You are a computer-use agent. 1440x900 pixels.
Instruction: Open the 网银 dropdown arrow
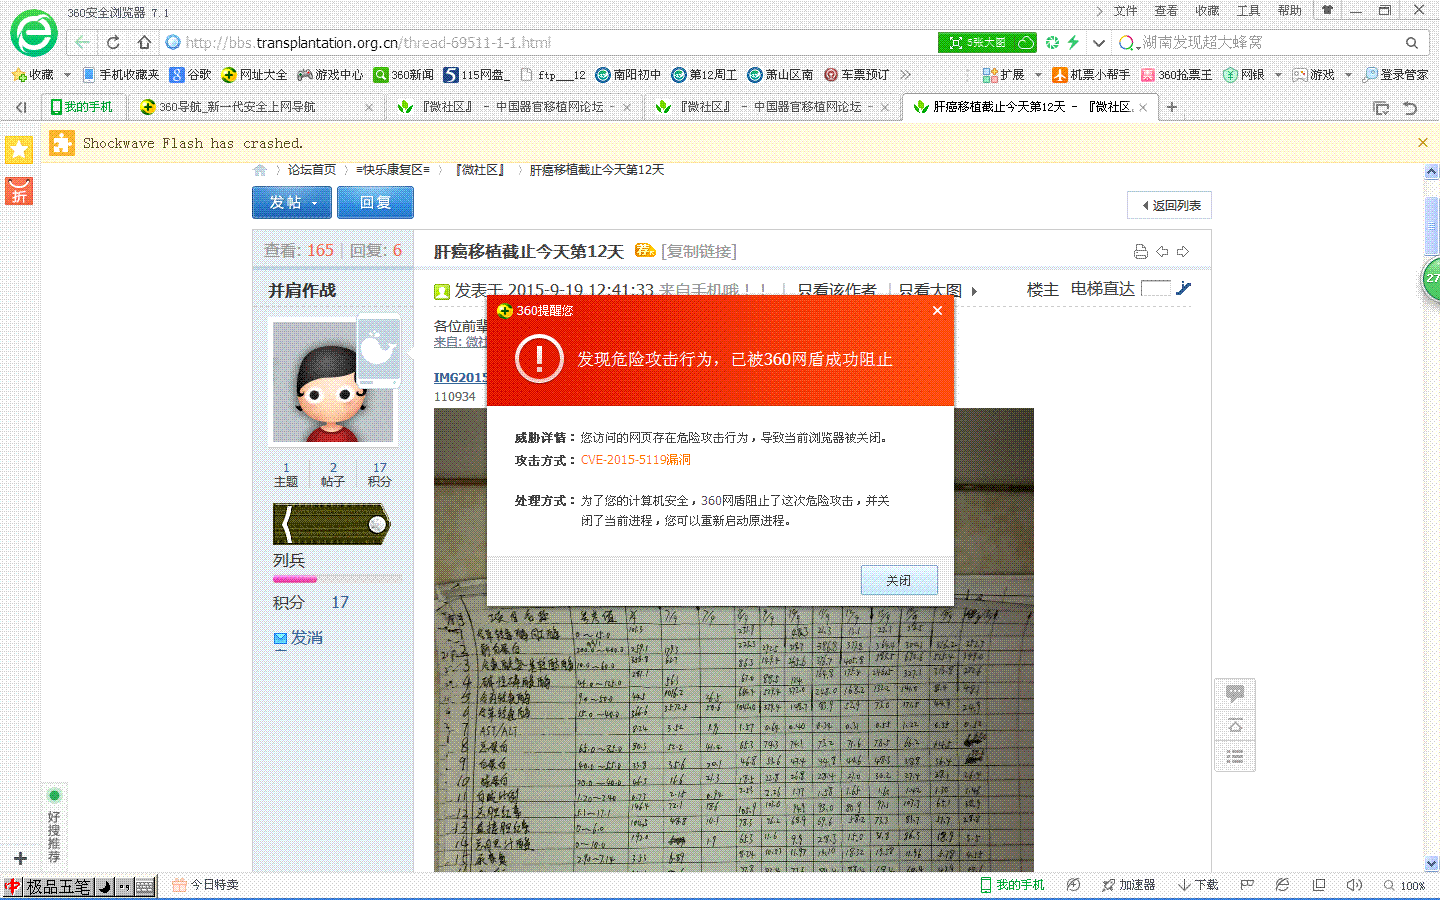click(1278, 75)
